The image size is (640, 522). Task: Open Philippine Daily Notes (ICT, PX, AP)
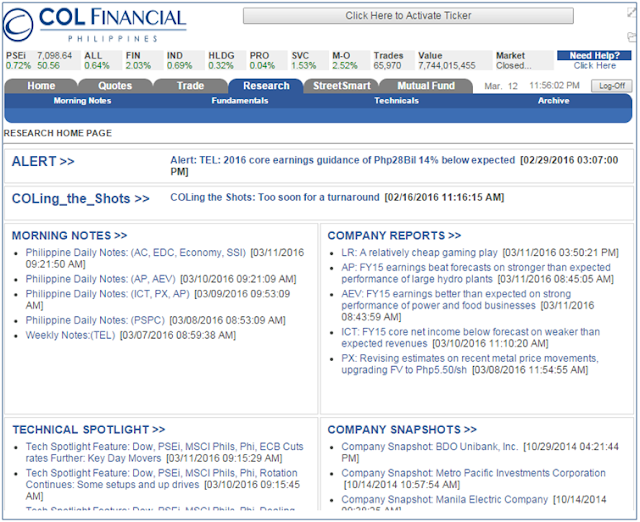107,294
